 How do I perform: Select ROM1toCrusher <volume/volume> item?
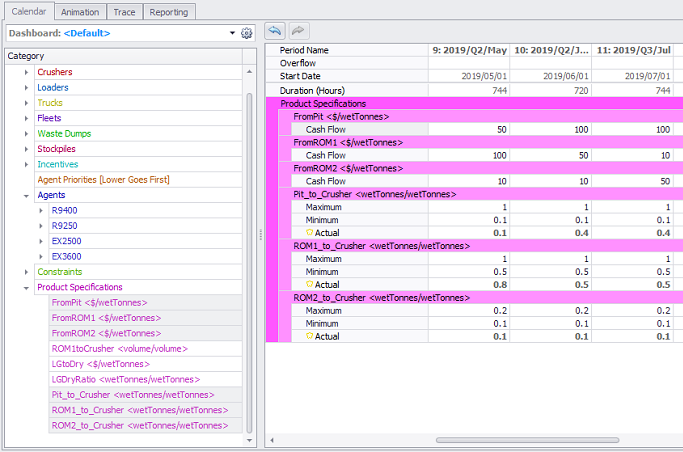(x=119, y=349)
